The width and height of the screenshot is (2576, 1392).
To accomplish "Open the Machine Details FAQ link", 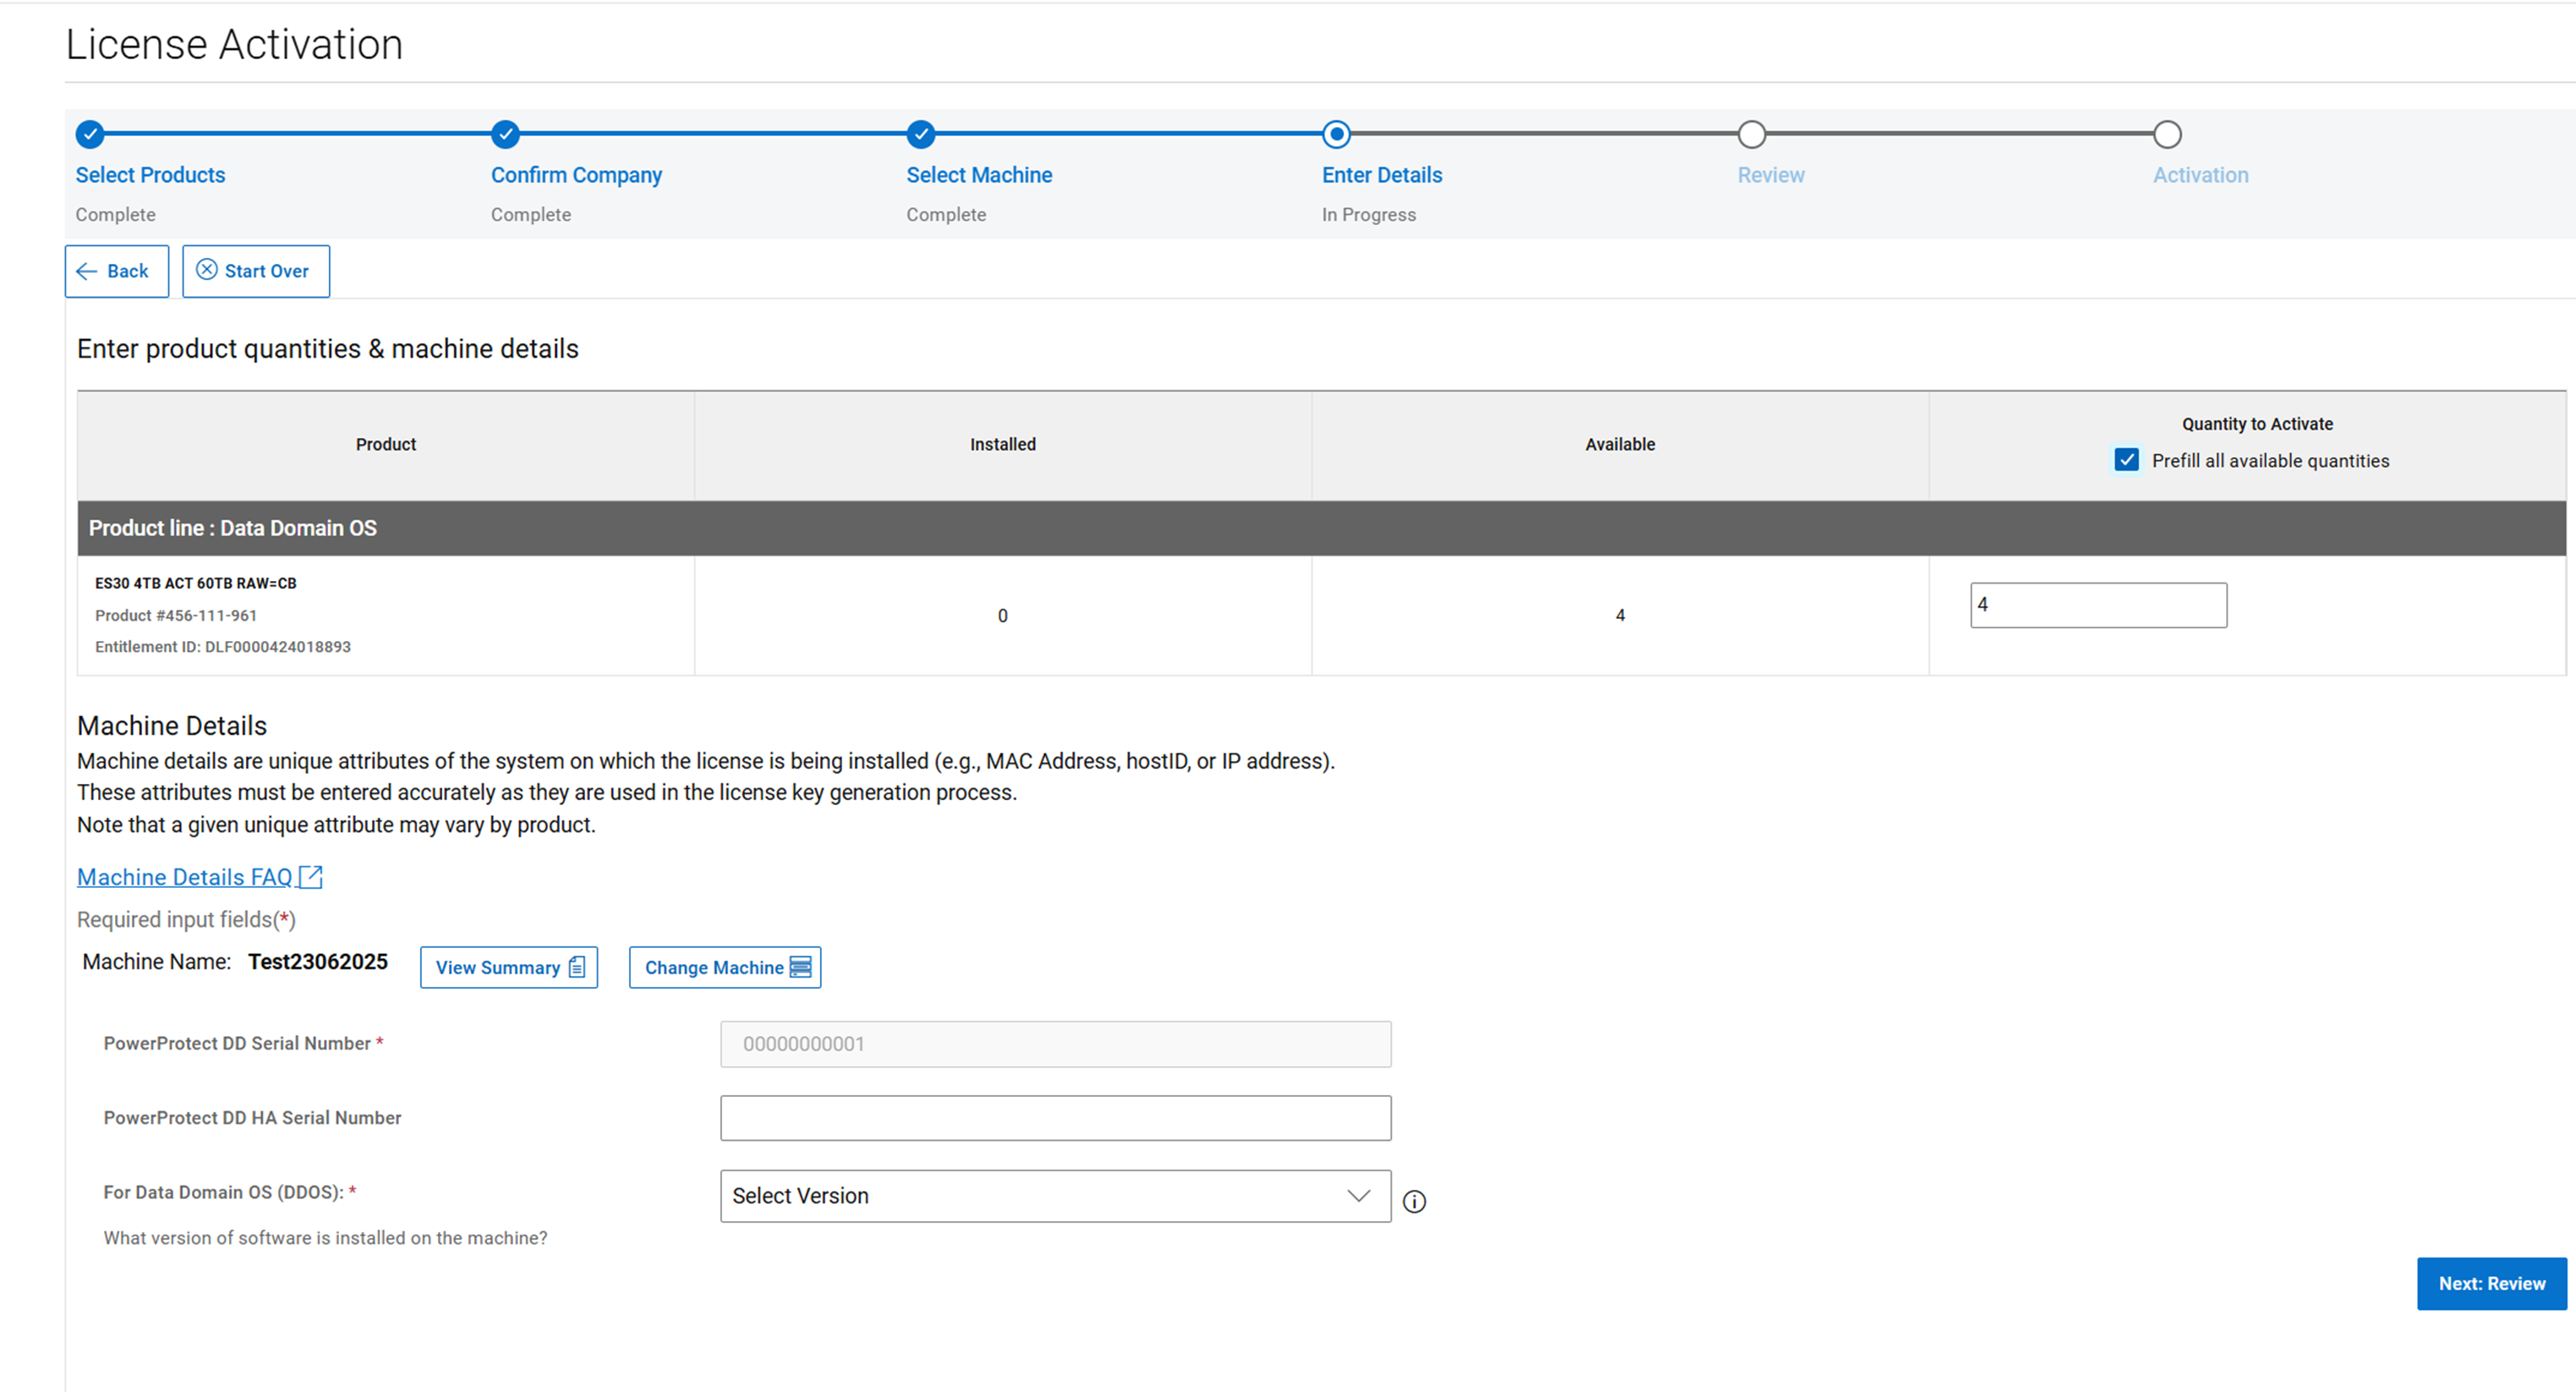I will (x=185, y=877).
